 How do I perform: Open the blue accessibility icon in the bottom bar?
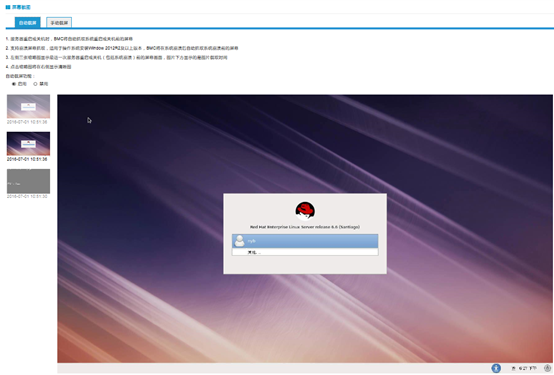(x=496, y=368)
